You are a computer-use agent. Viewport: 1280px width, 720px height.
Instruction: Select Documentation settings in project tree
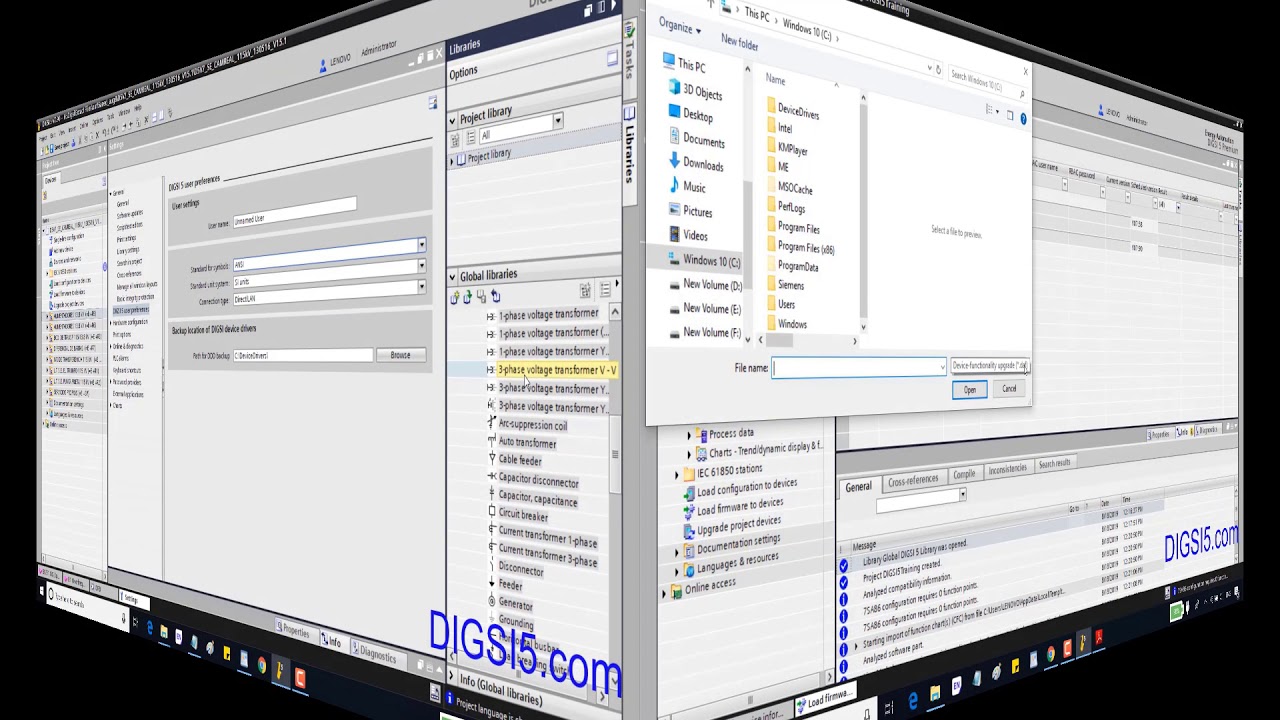tap(738, 544)
